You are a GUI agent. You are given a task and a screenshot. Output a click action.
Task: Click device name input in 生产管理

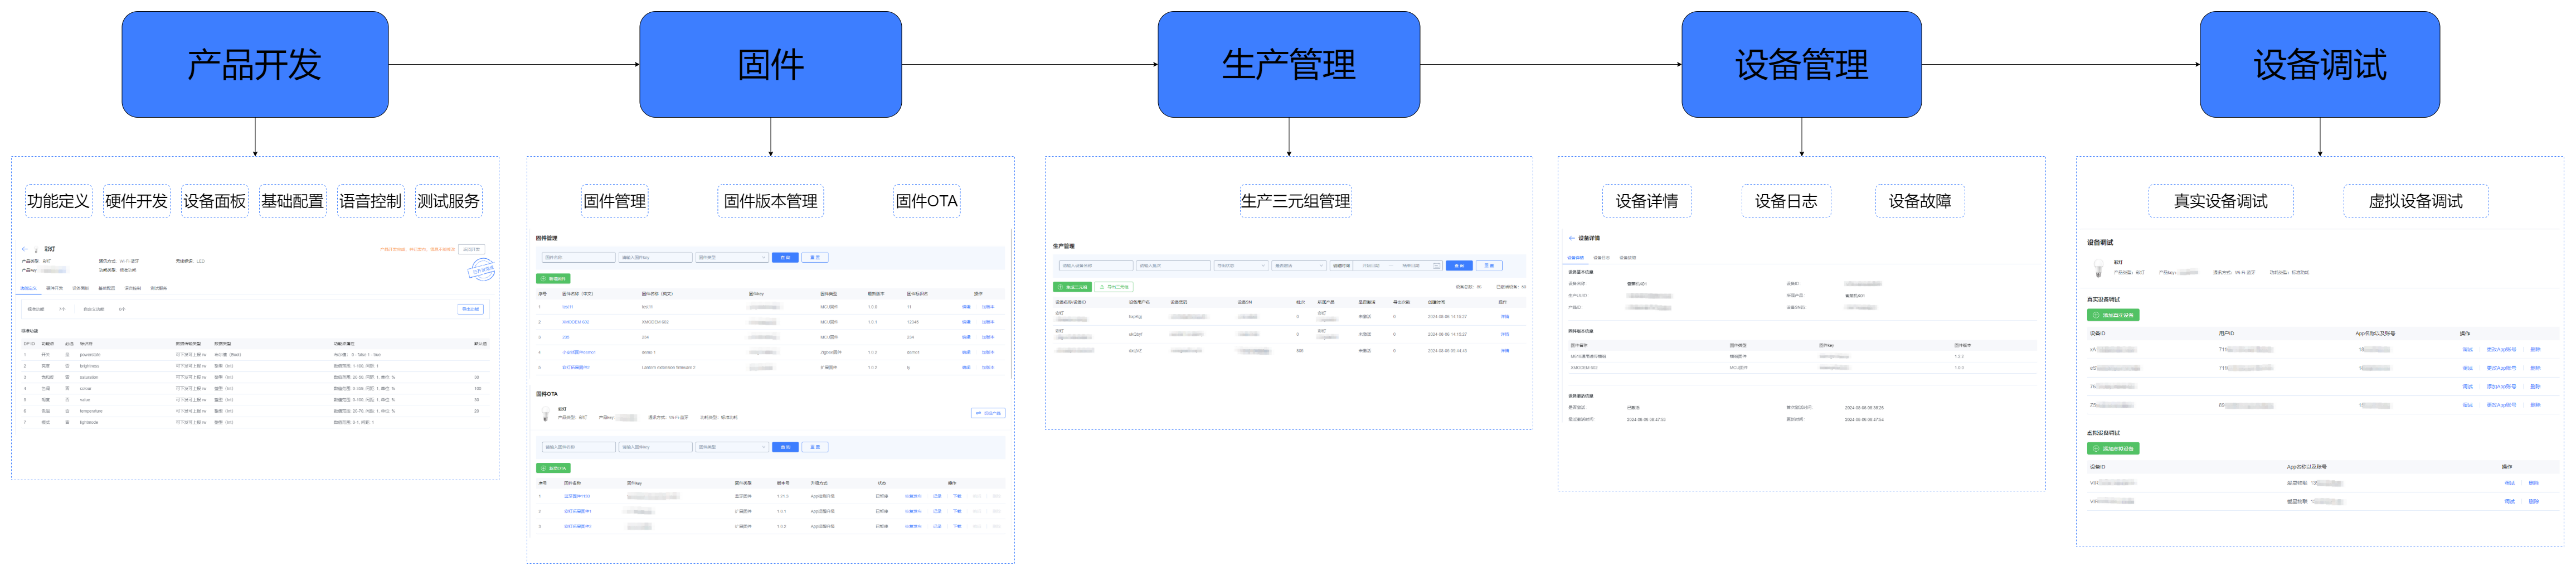(1095, 266)
